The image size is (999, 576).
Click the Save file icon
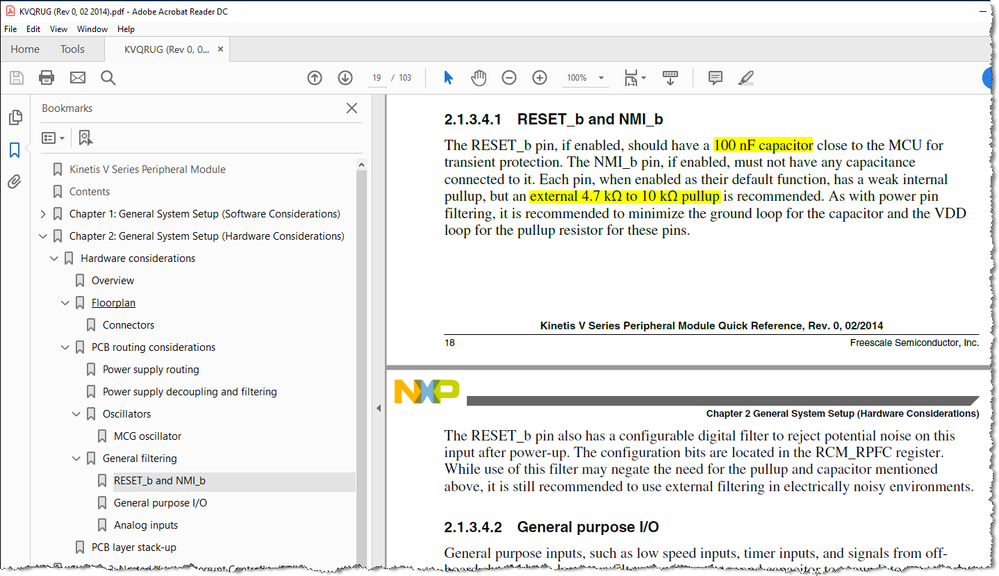point(17,78)
